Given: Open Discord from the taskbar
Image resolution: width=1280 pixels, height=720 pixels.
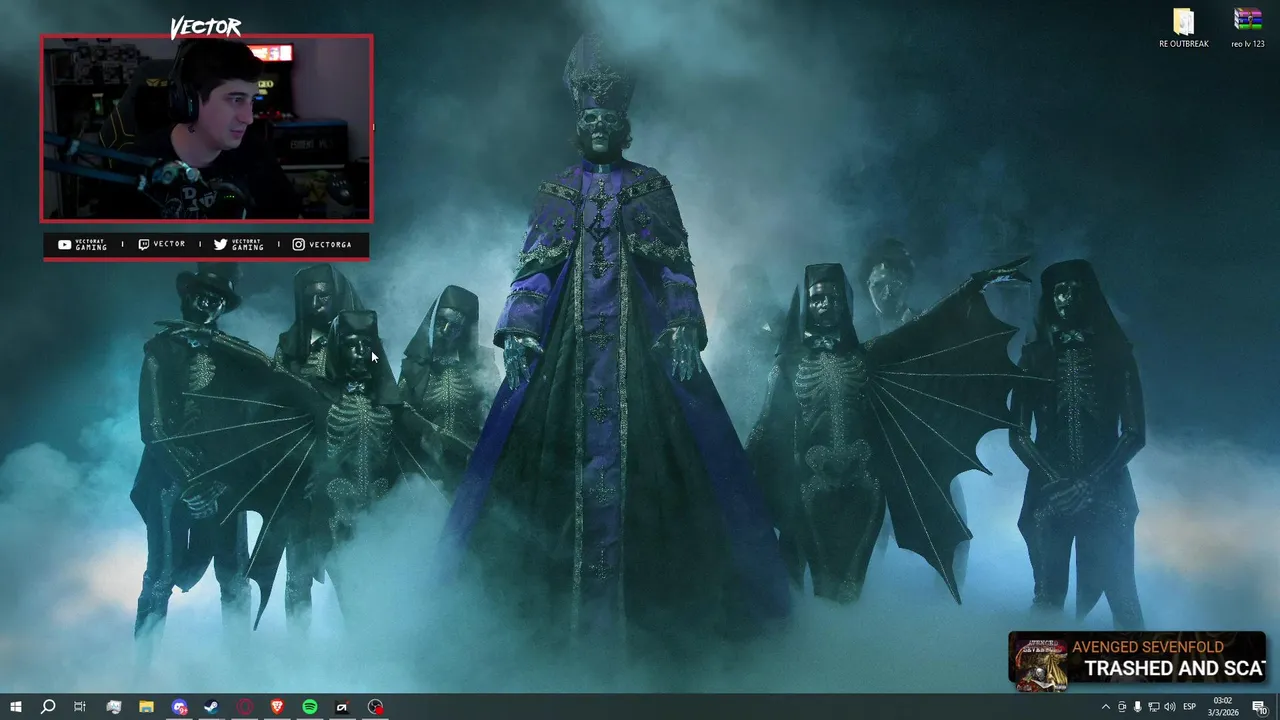Looking at the screenshot, I should pyautogui.click(x=179, y=707).
